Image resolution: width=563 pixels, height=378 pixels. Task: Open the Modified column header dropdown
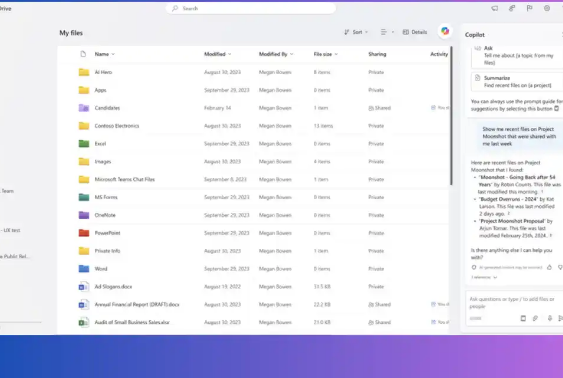point(218,54)
